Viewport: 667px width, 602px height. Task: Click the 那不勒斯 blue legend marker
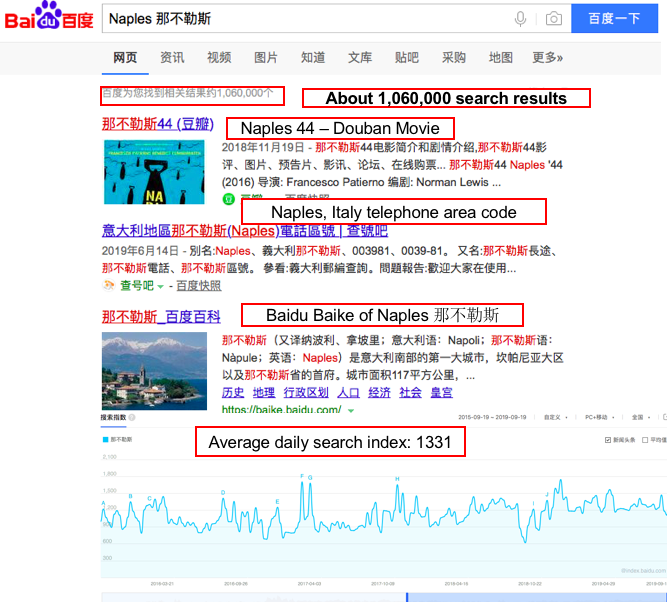105,439
